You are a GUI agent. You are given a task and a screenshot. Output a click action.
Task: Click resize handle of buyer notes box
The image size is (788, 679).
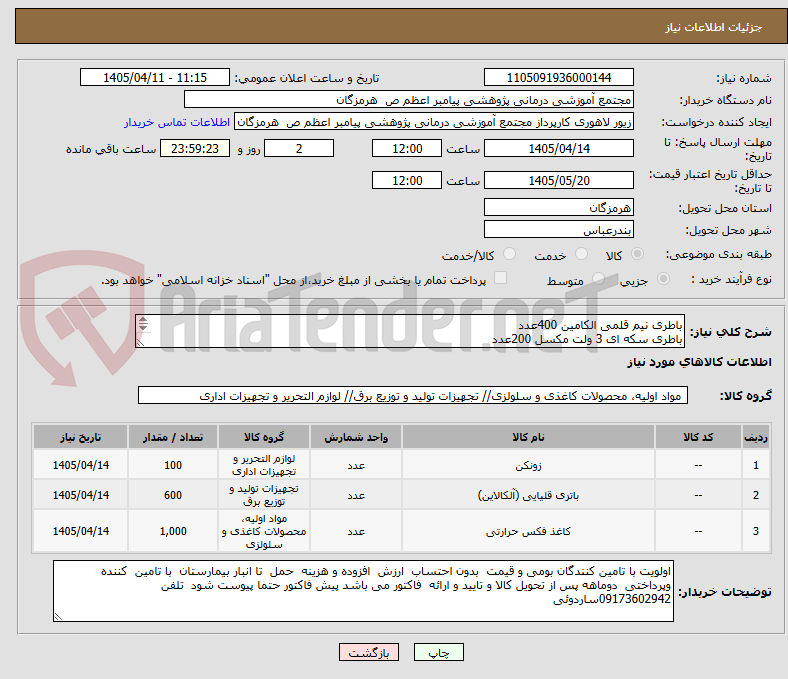point(58,616)
